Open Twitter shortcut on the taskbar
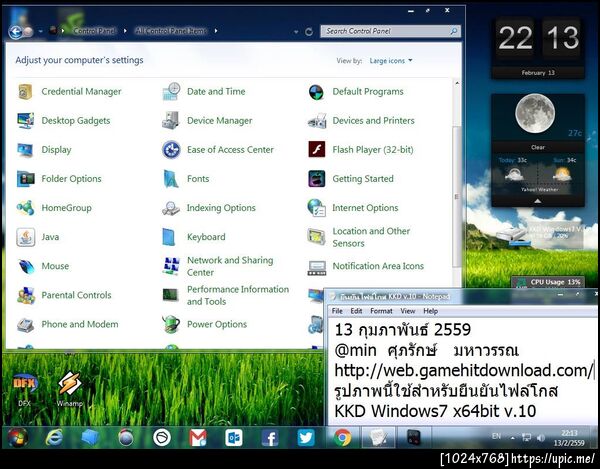The image size is (600, 469). pos(306,438)
